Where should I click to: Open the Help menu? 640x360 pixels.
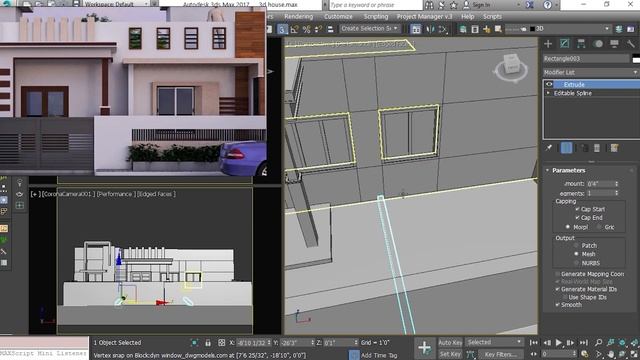point(468,17)
